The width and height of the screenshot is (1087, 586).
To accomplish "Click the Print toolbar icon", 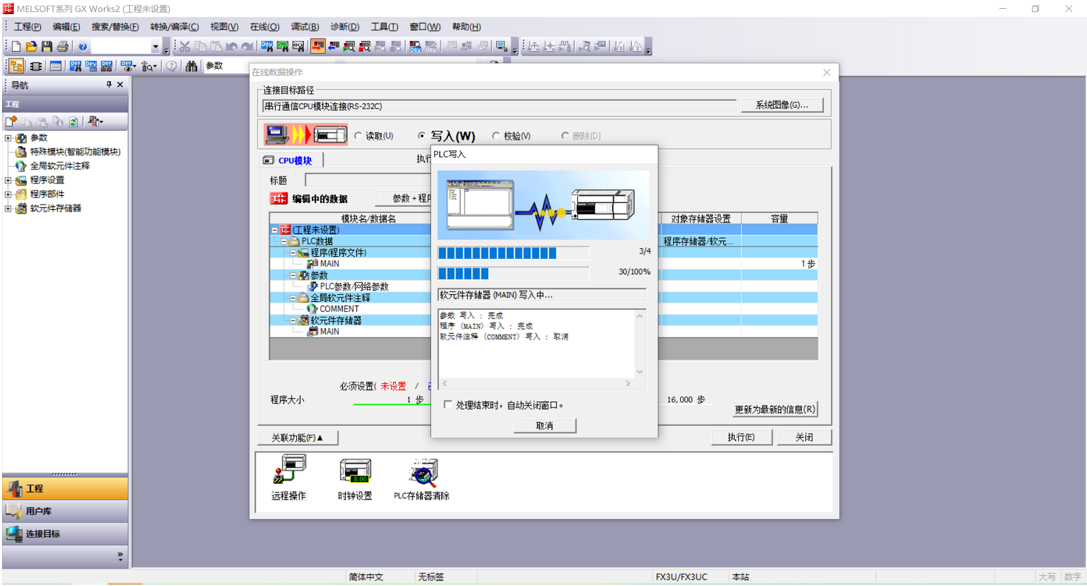I will (x=63, y=46).
